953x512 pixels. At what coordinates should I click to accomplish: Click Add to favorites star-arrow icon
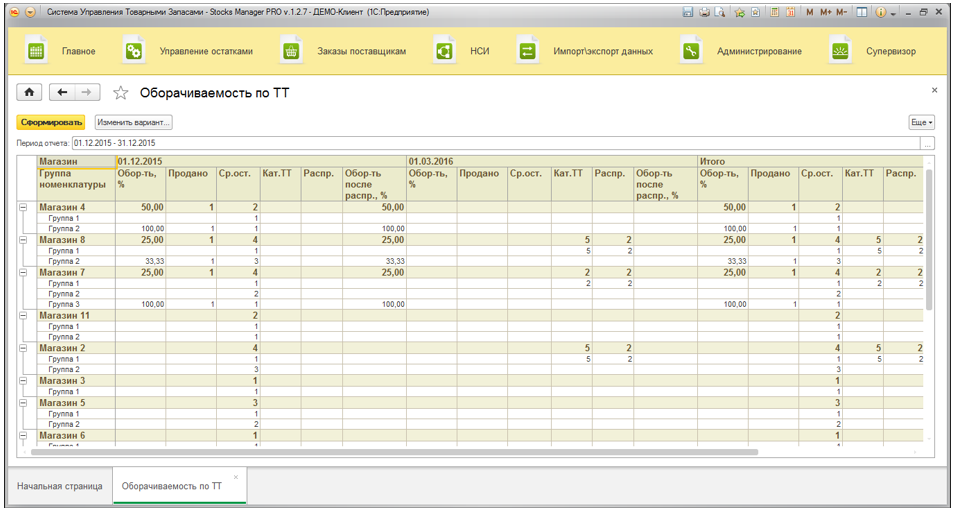(740, 12)
